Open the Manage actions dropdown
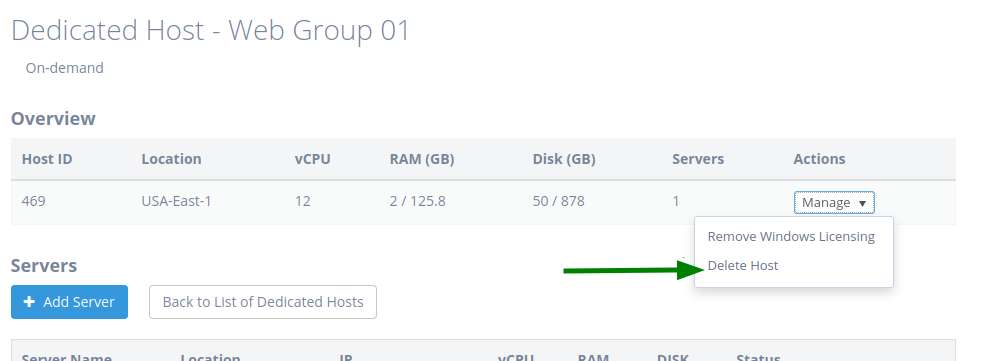The width and height of the screenshot is (982, 361). [834, 202]
